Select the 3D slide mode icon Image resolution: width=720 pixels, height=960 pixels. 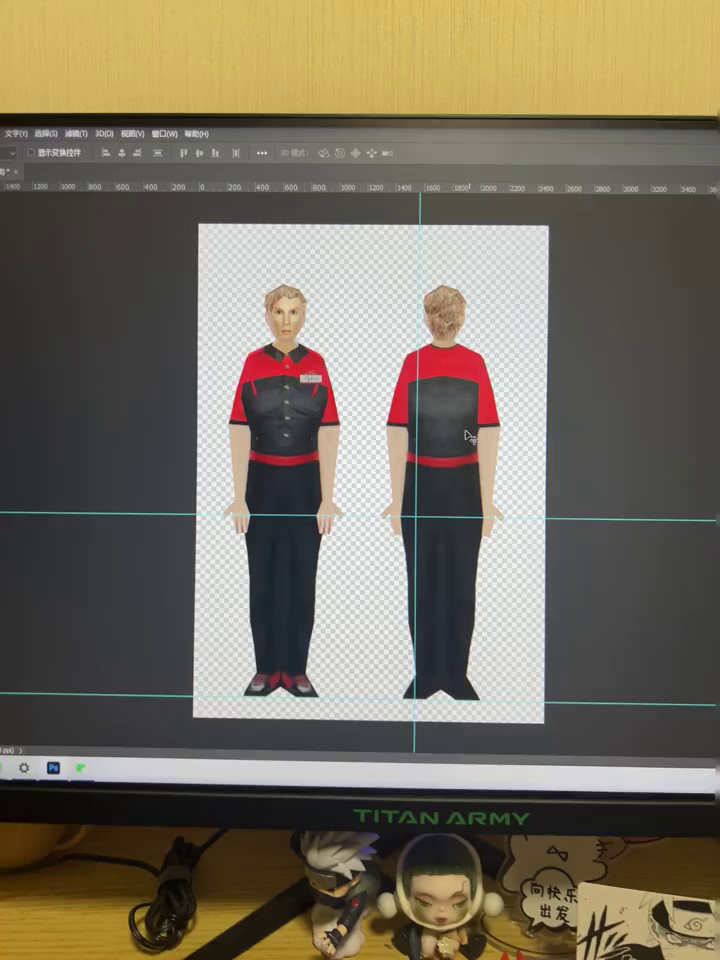point(371,153)
